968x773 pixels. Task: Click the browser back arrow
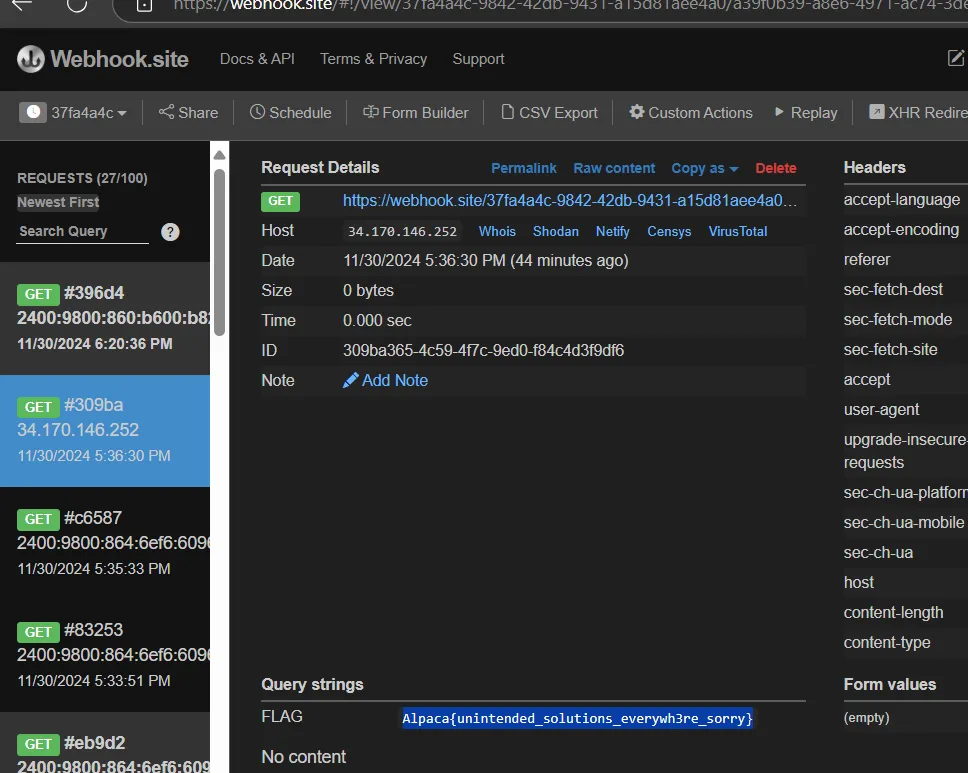click(x=22, y=5)
